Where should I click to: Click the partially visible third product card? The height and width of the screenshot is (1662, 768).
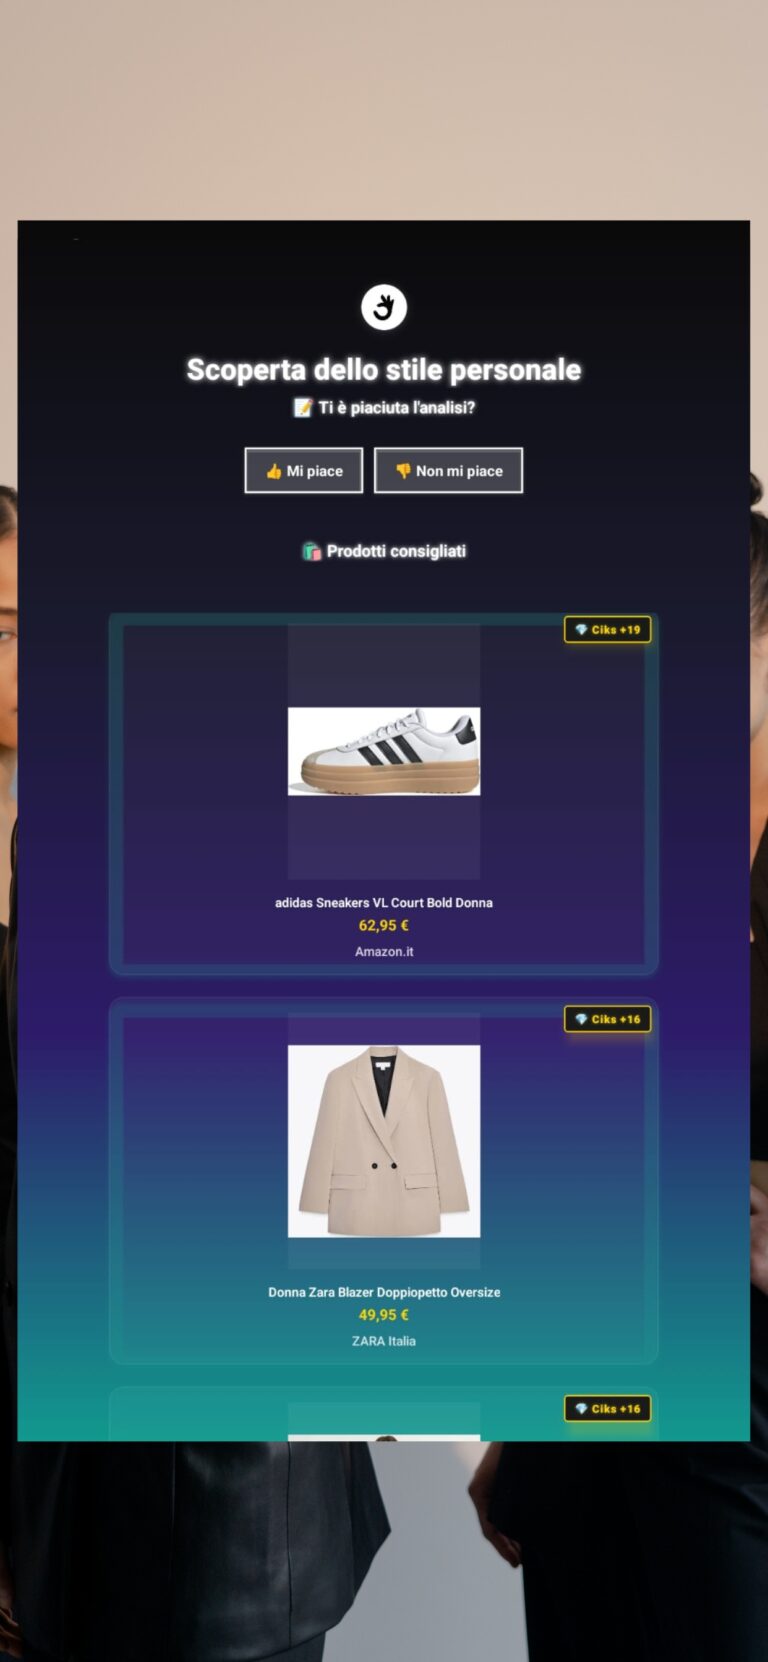point(384,1414)
